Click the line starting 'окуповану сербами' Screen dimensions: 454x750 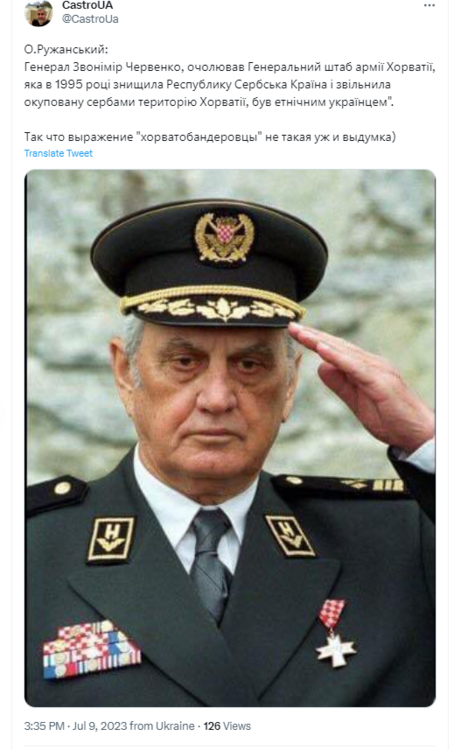pyautogui.click(x=209, y=102)
